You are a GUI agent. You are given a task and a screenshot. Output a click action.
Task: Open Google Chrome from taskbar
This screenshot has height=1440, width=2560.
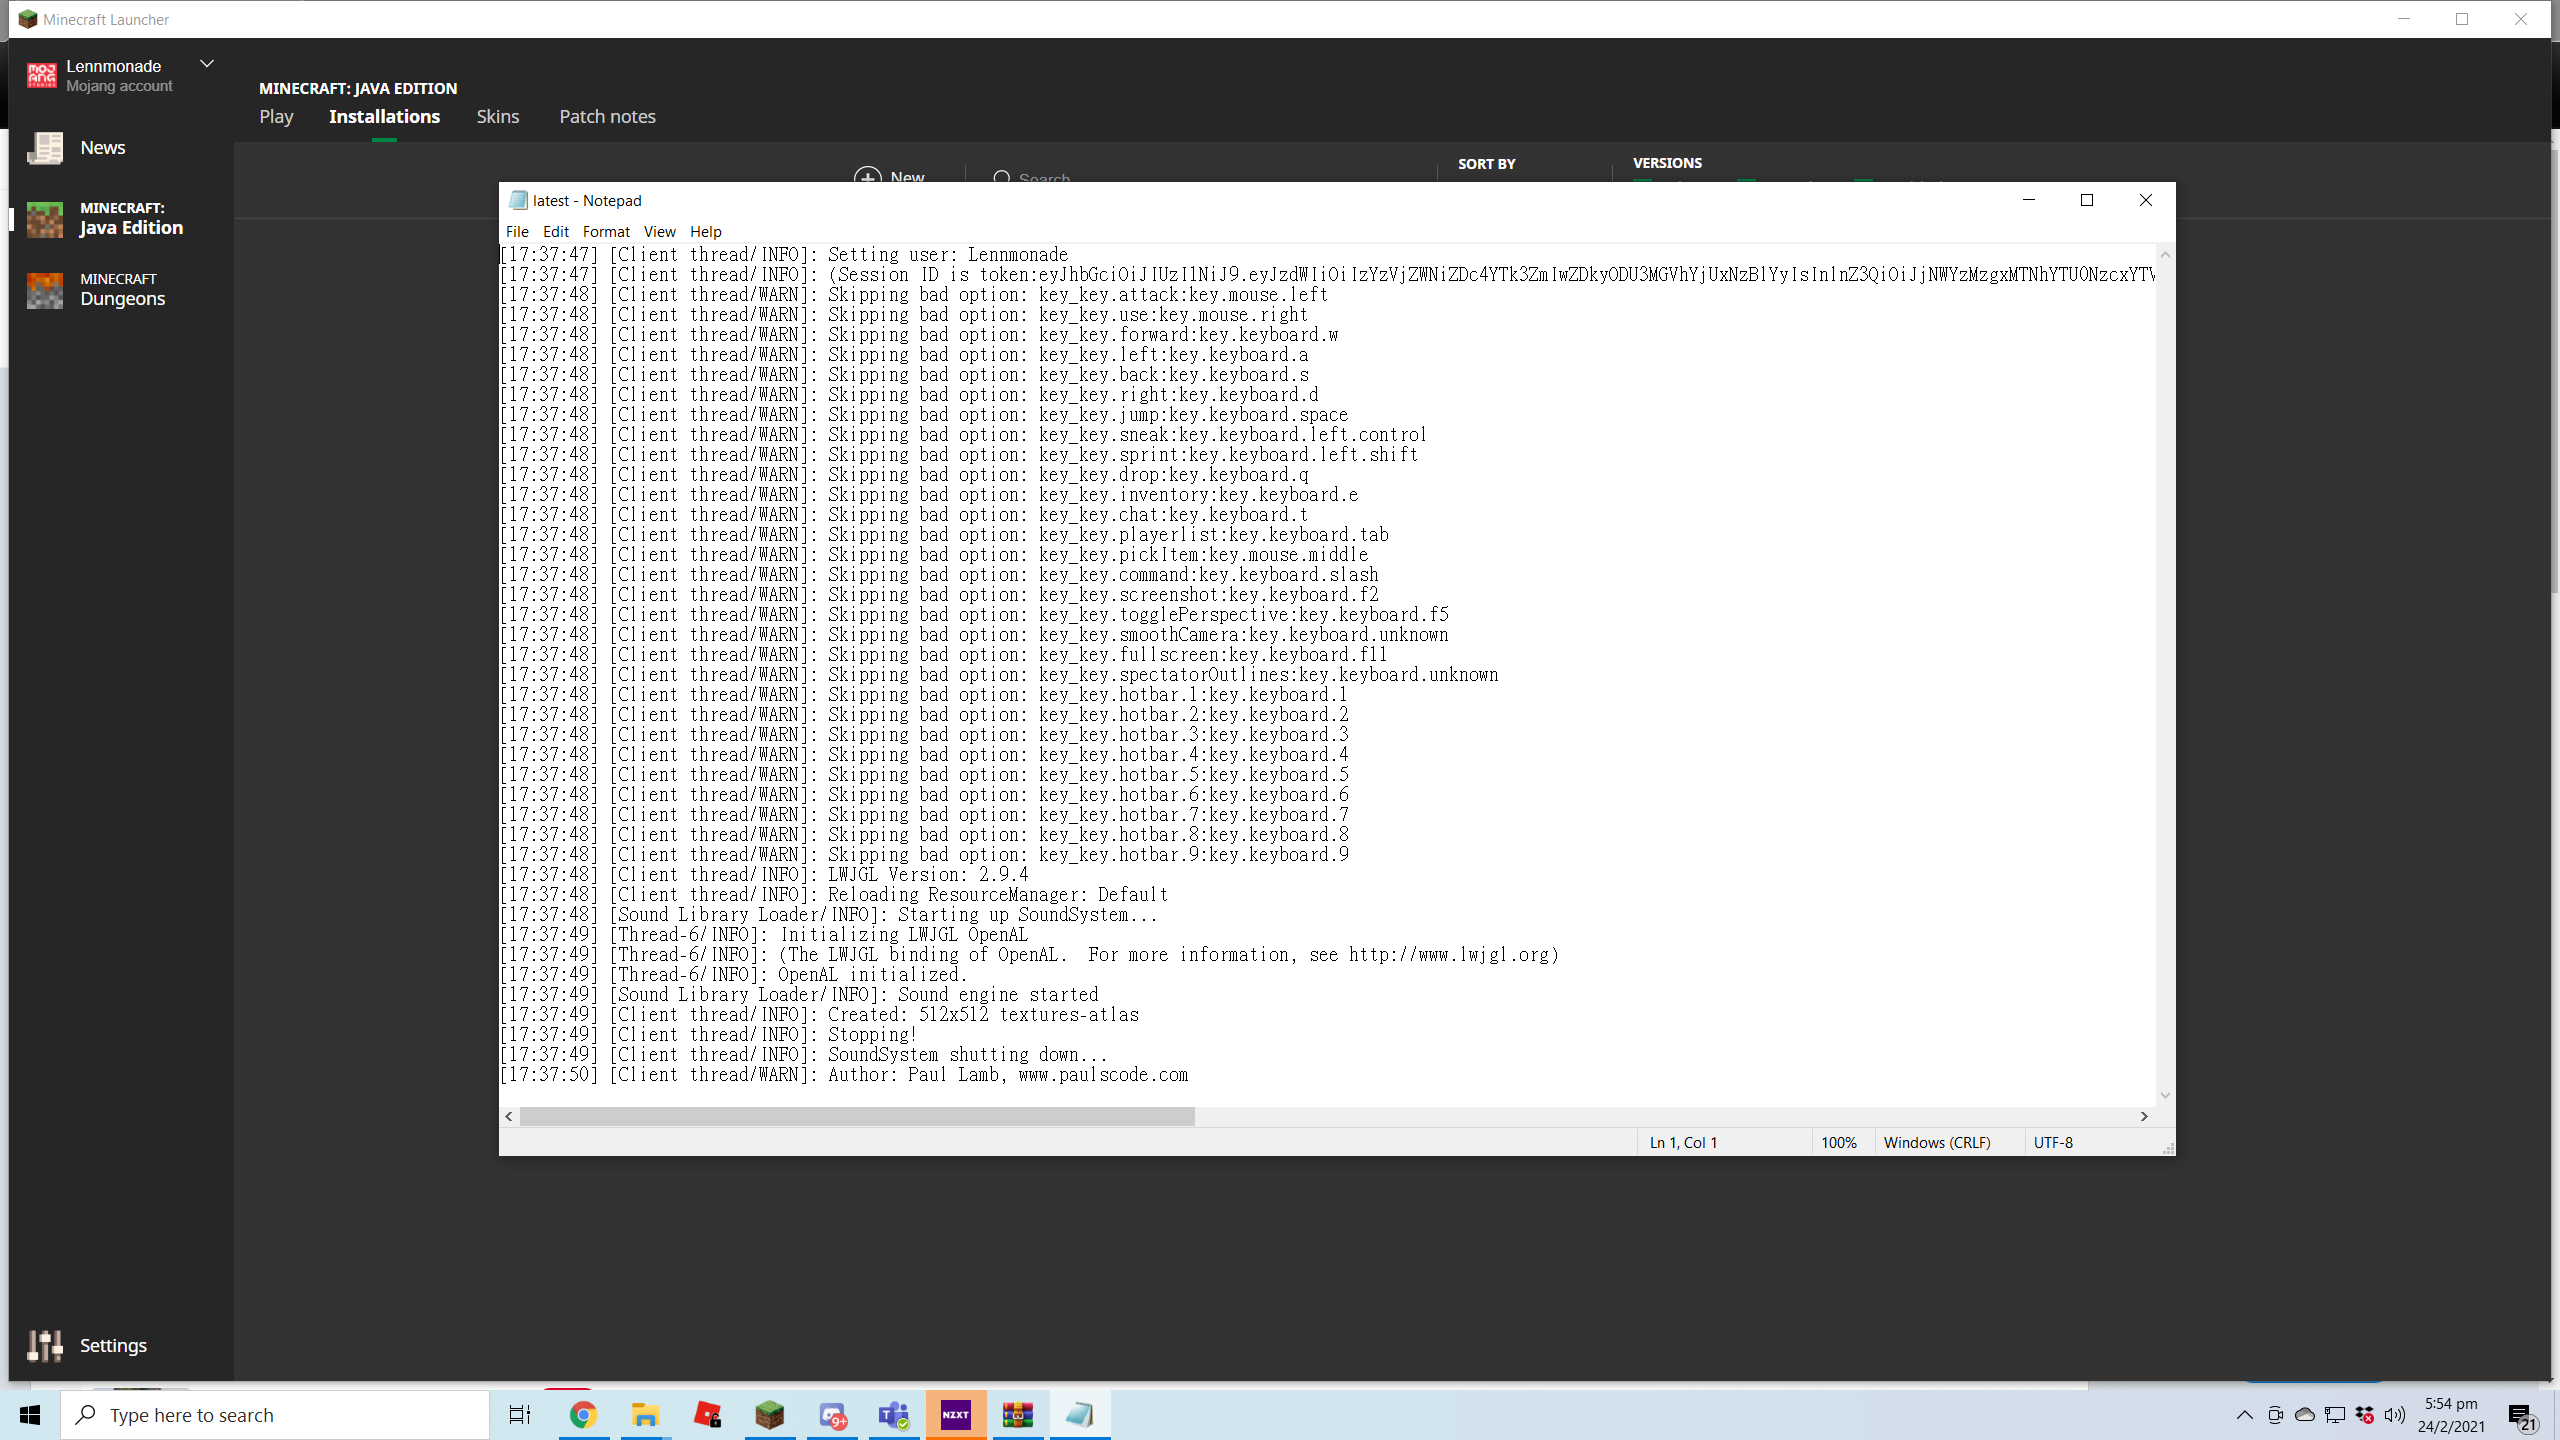click(x=583, y=1415)
